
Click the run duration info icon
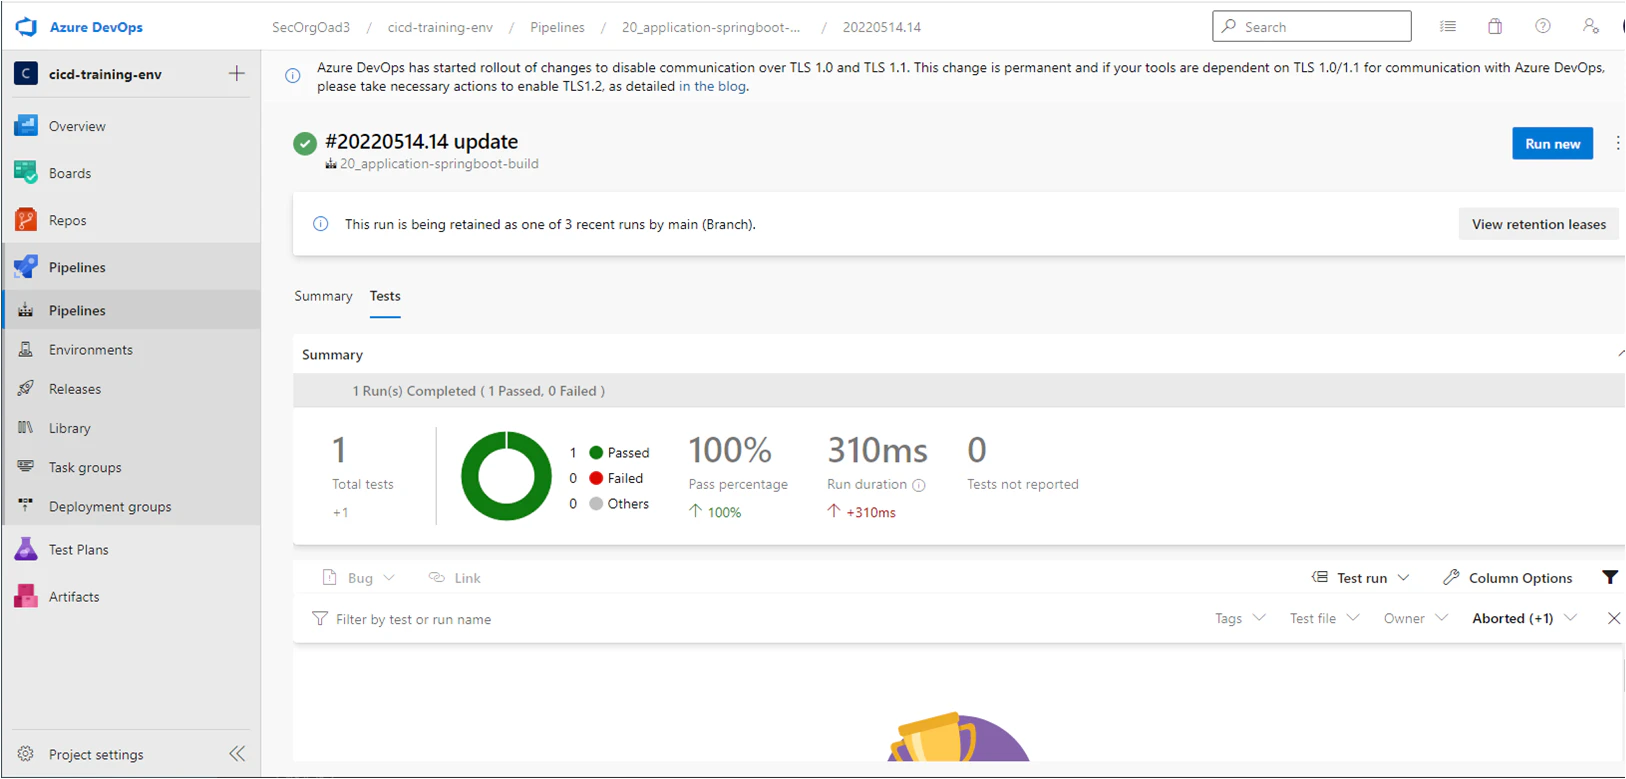[919, 485]
